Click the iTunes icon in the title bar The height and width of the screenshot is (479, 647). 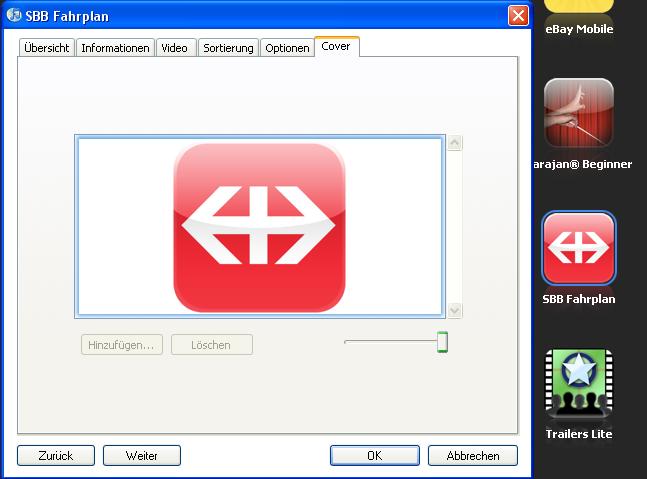click(x=14, y=15)
